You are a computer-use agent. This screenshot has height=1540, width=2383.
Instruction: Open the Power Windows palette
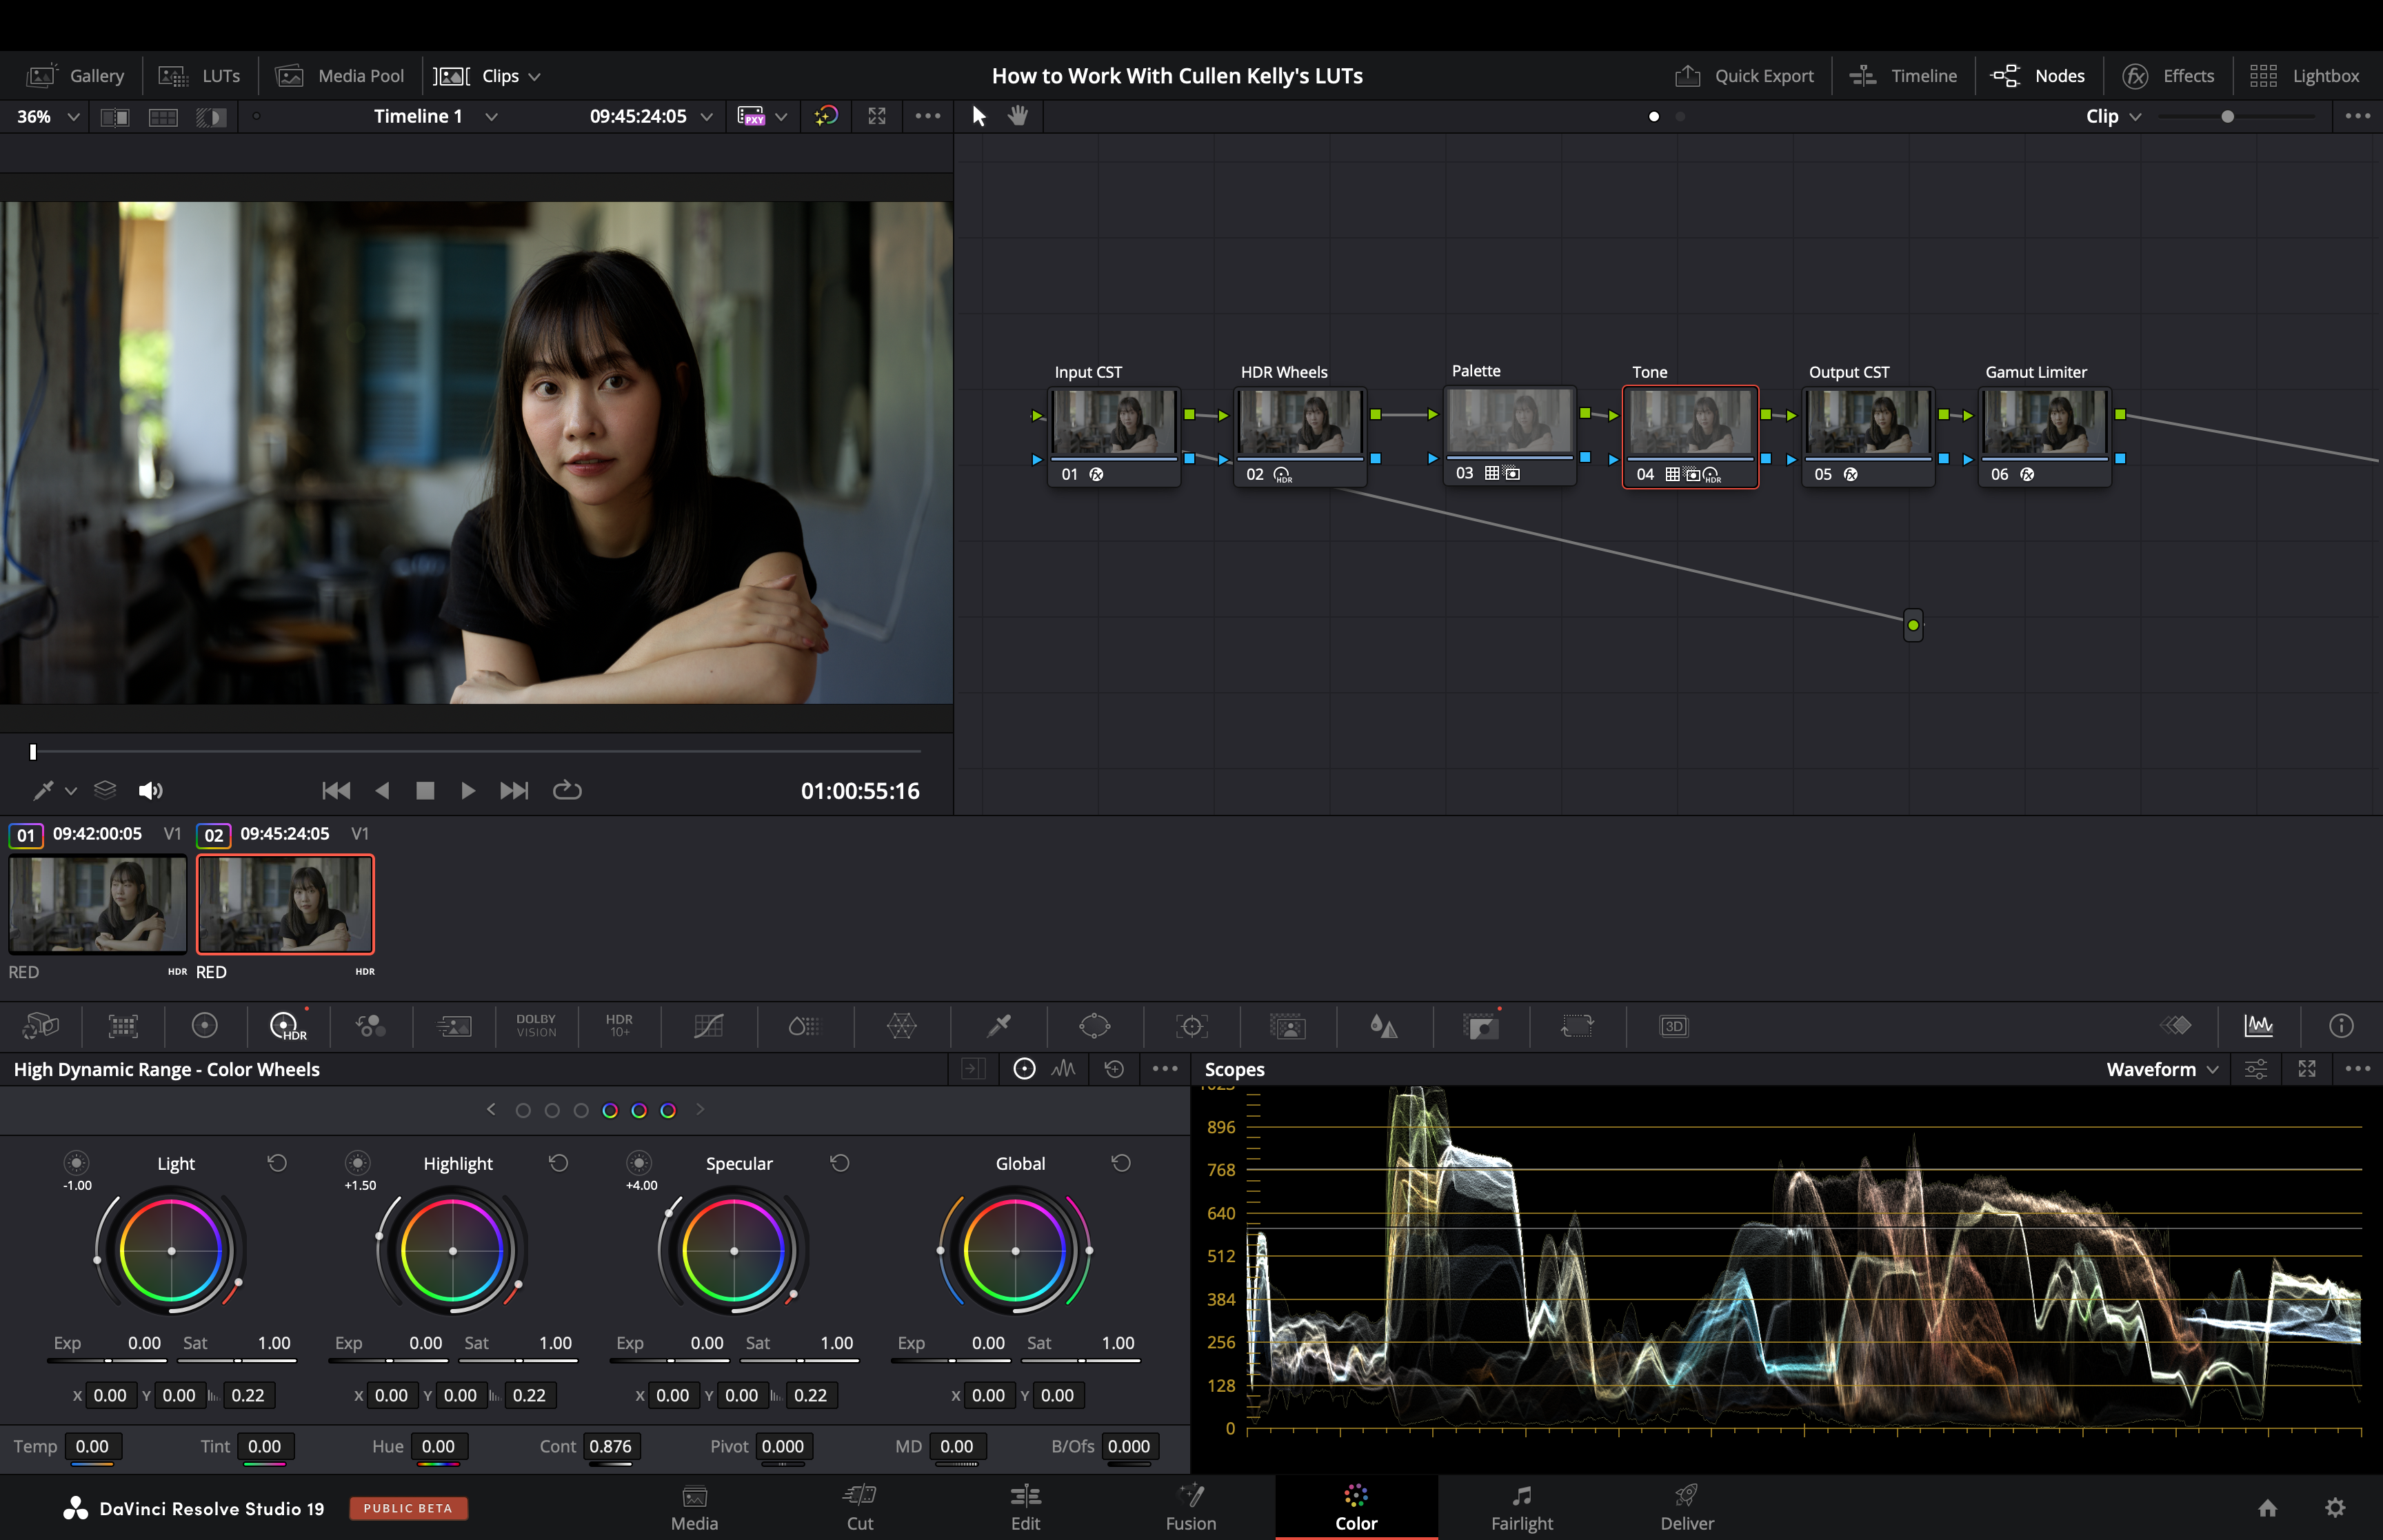click(1094, 1026)
